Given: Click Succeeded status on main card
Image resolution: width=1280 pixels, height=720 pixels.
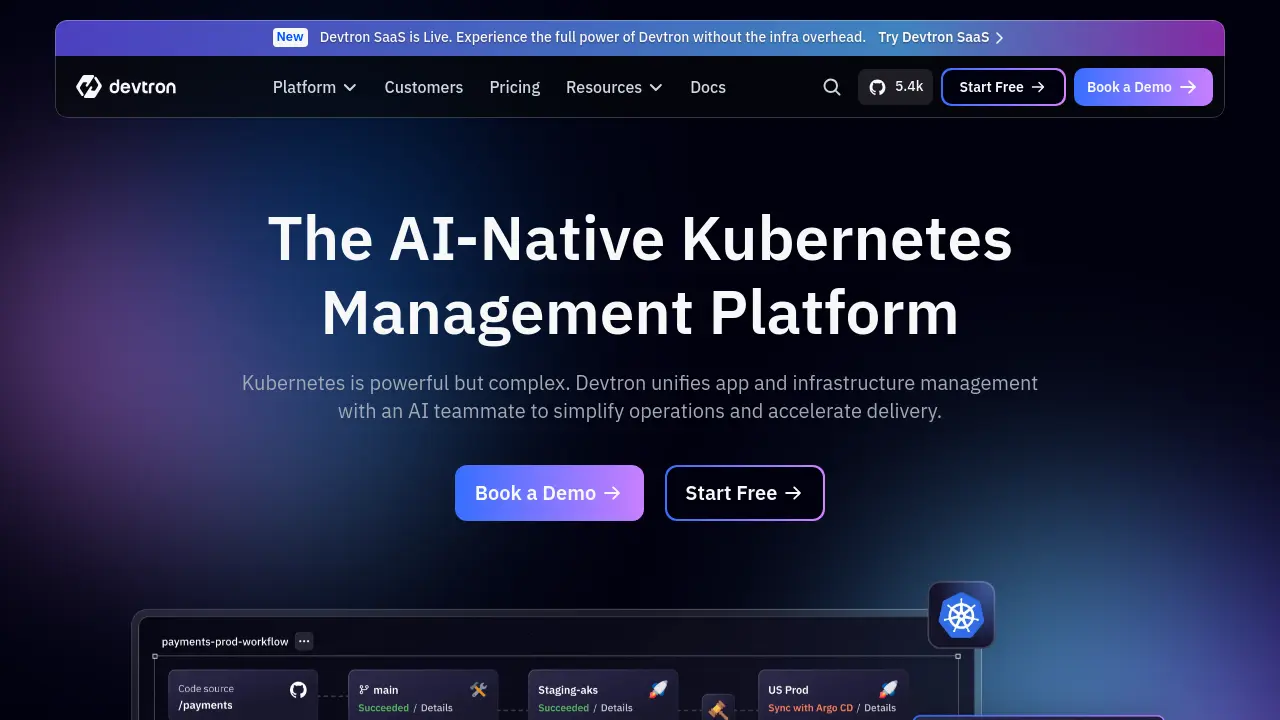Looking at the screenshot, I should (x=384, y=708).
